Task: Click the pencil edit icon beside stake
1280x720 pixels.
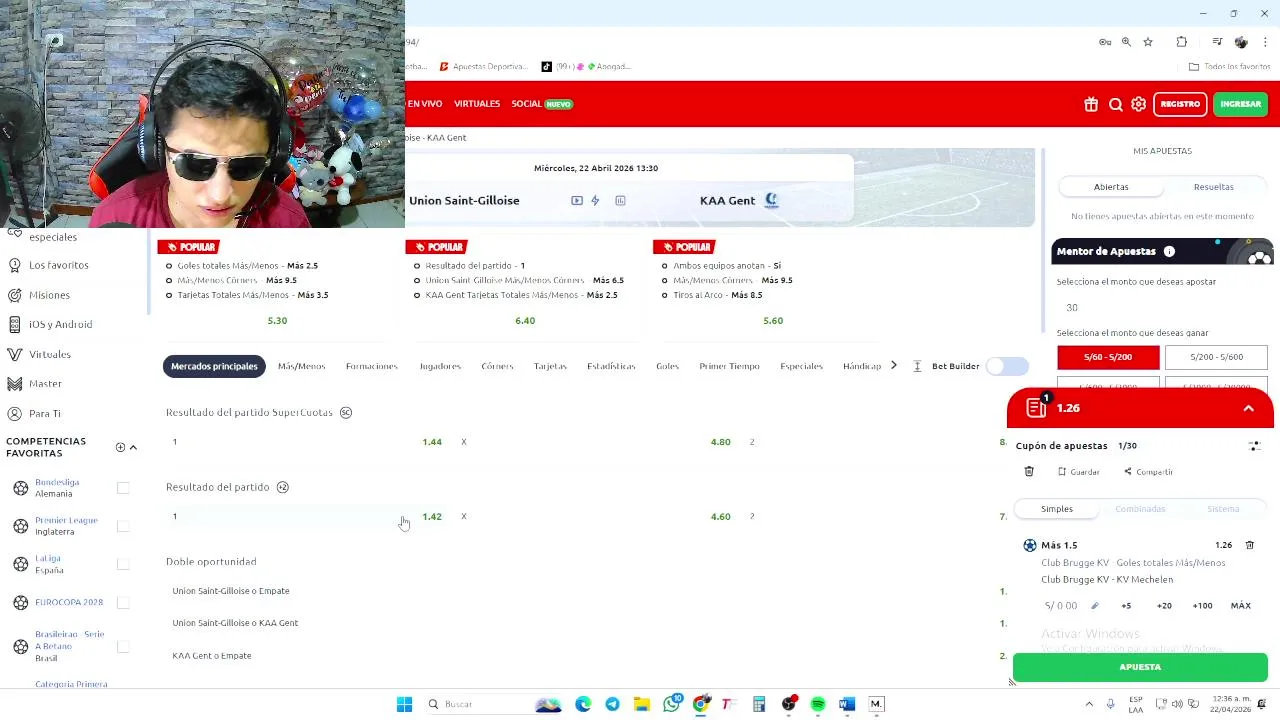Action: [x=1095, y=606]
